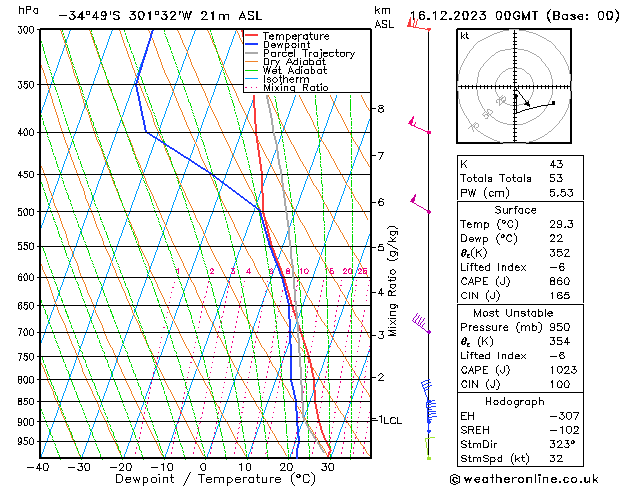Click the gray Parcel Trajectory line sample
Image resolution: width=629 pixels, height=486 pixels.
pos(251,53)
